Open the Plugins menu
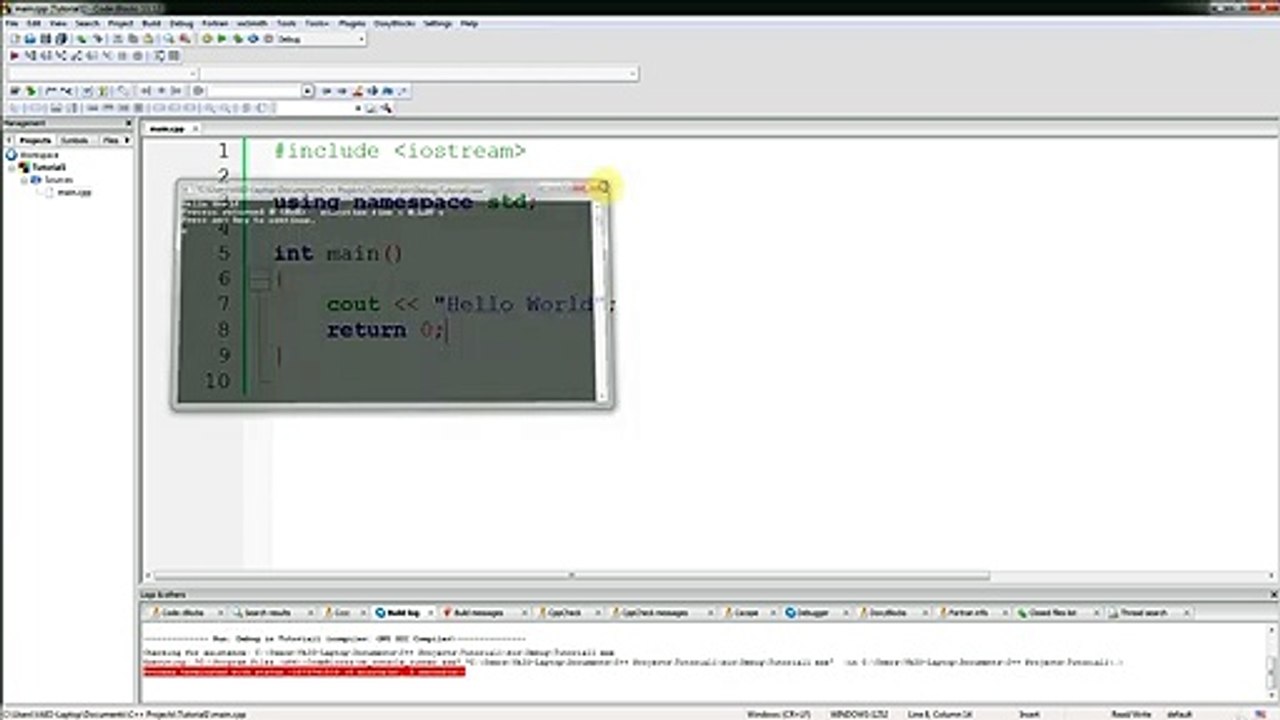Screen dimensions: 1280x720 coord(352,23)
